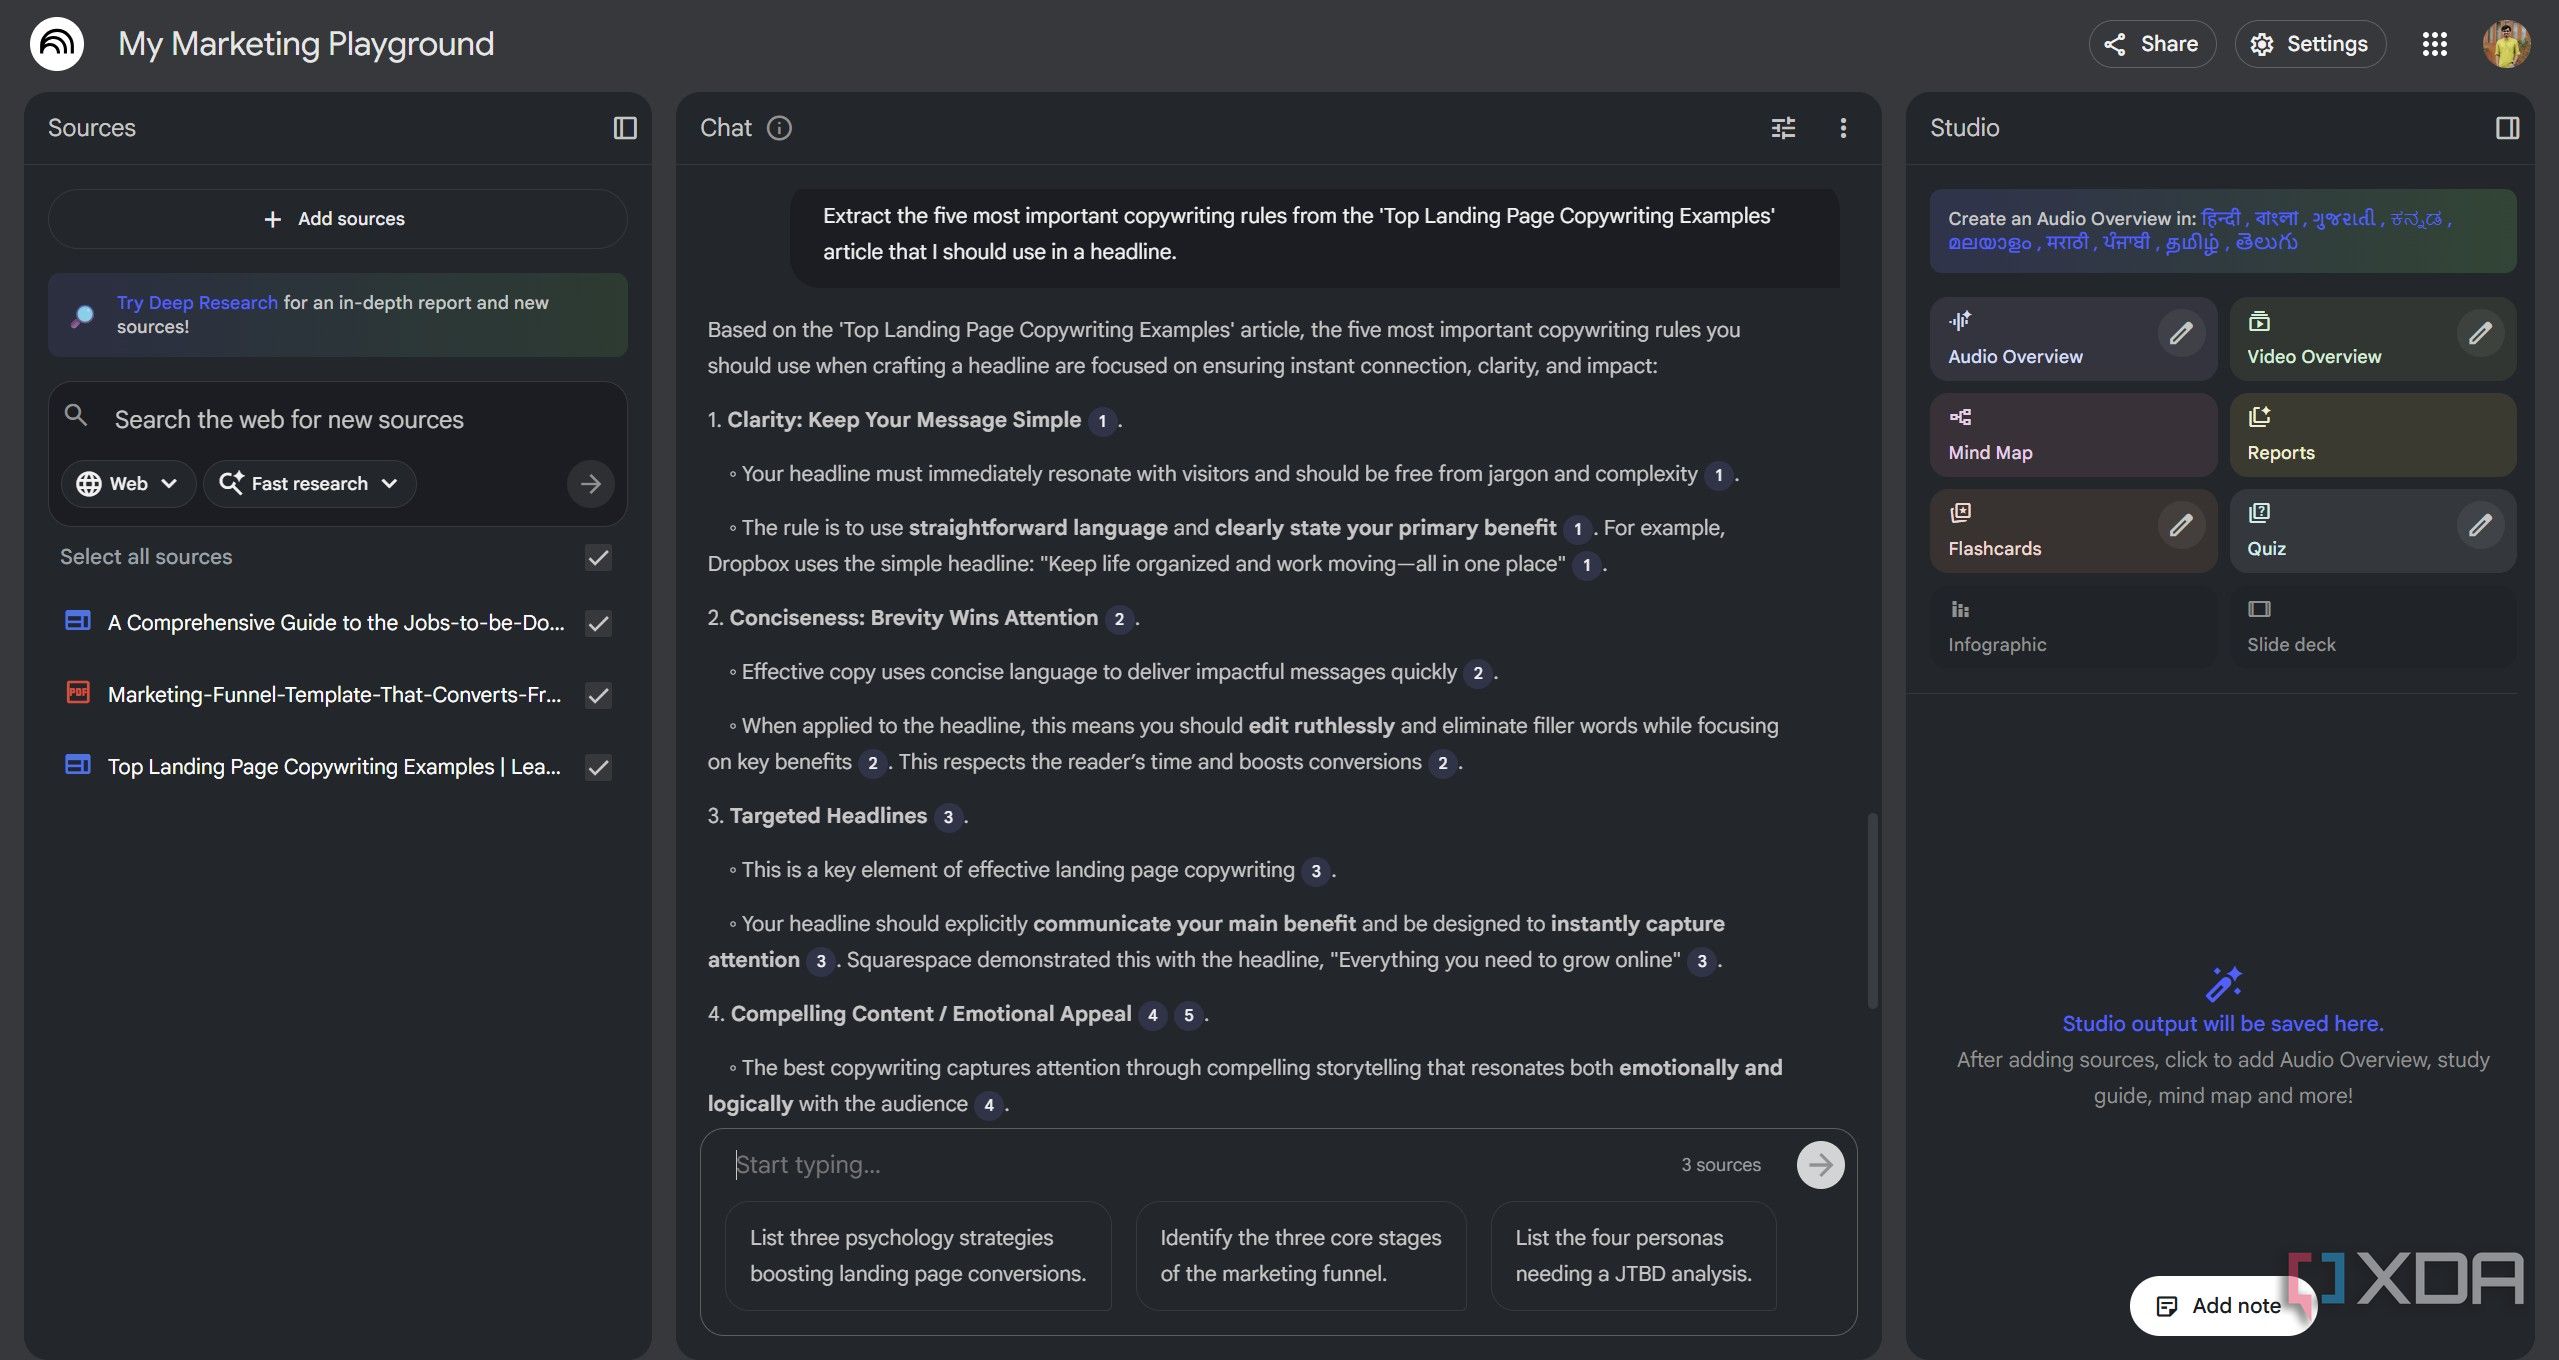Click citation 5 beside Emotional Appeal heading
The height and width of the screenshot is (1360, 2559).
pyautogui.click(x=1188, y=1015)
